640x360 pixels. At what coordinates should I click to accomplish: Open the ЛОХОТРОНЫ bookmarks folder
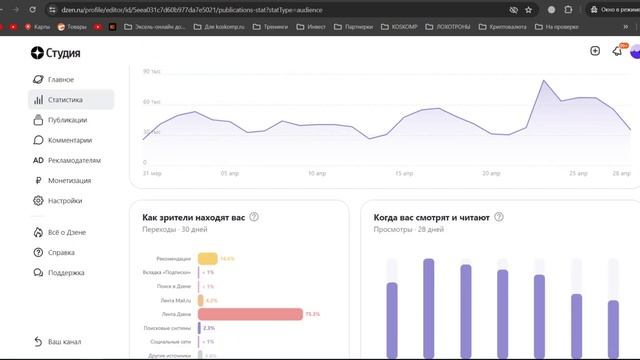(x=448, y=27)
